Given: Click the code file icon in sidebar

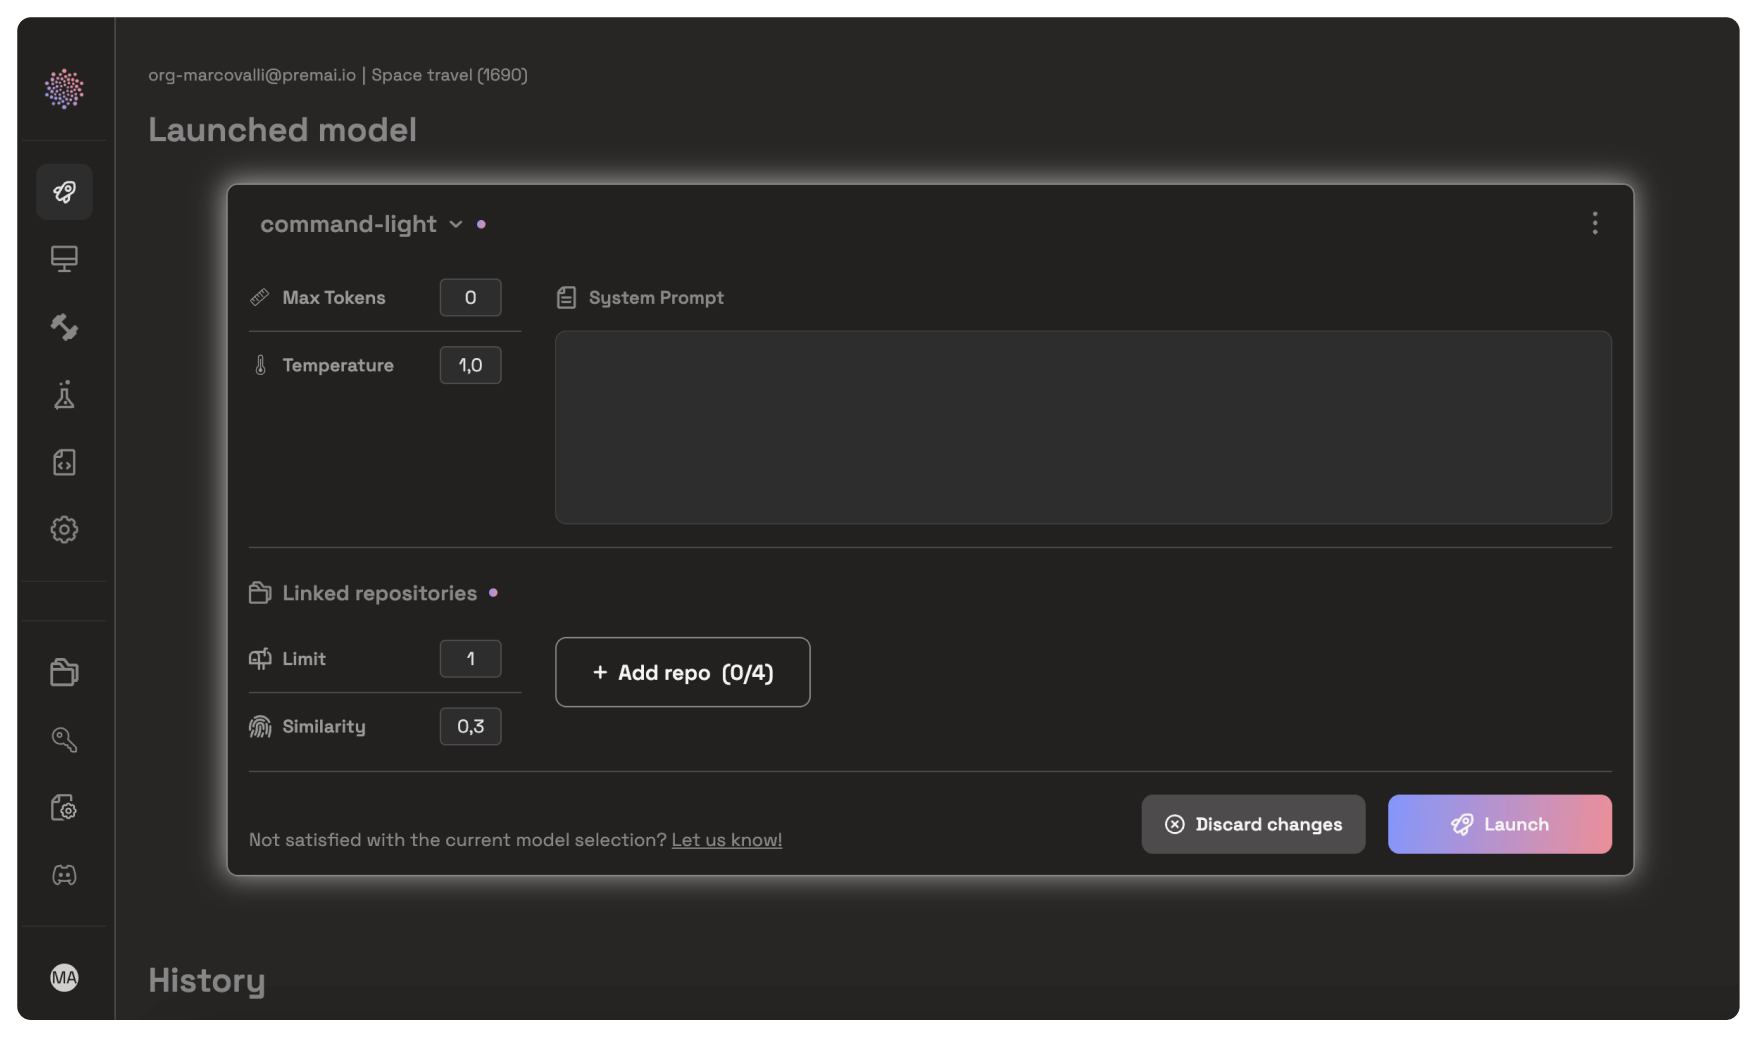Looking at the screenshot, I should [x=64, y=462].
